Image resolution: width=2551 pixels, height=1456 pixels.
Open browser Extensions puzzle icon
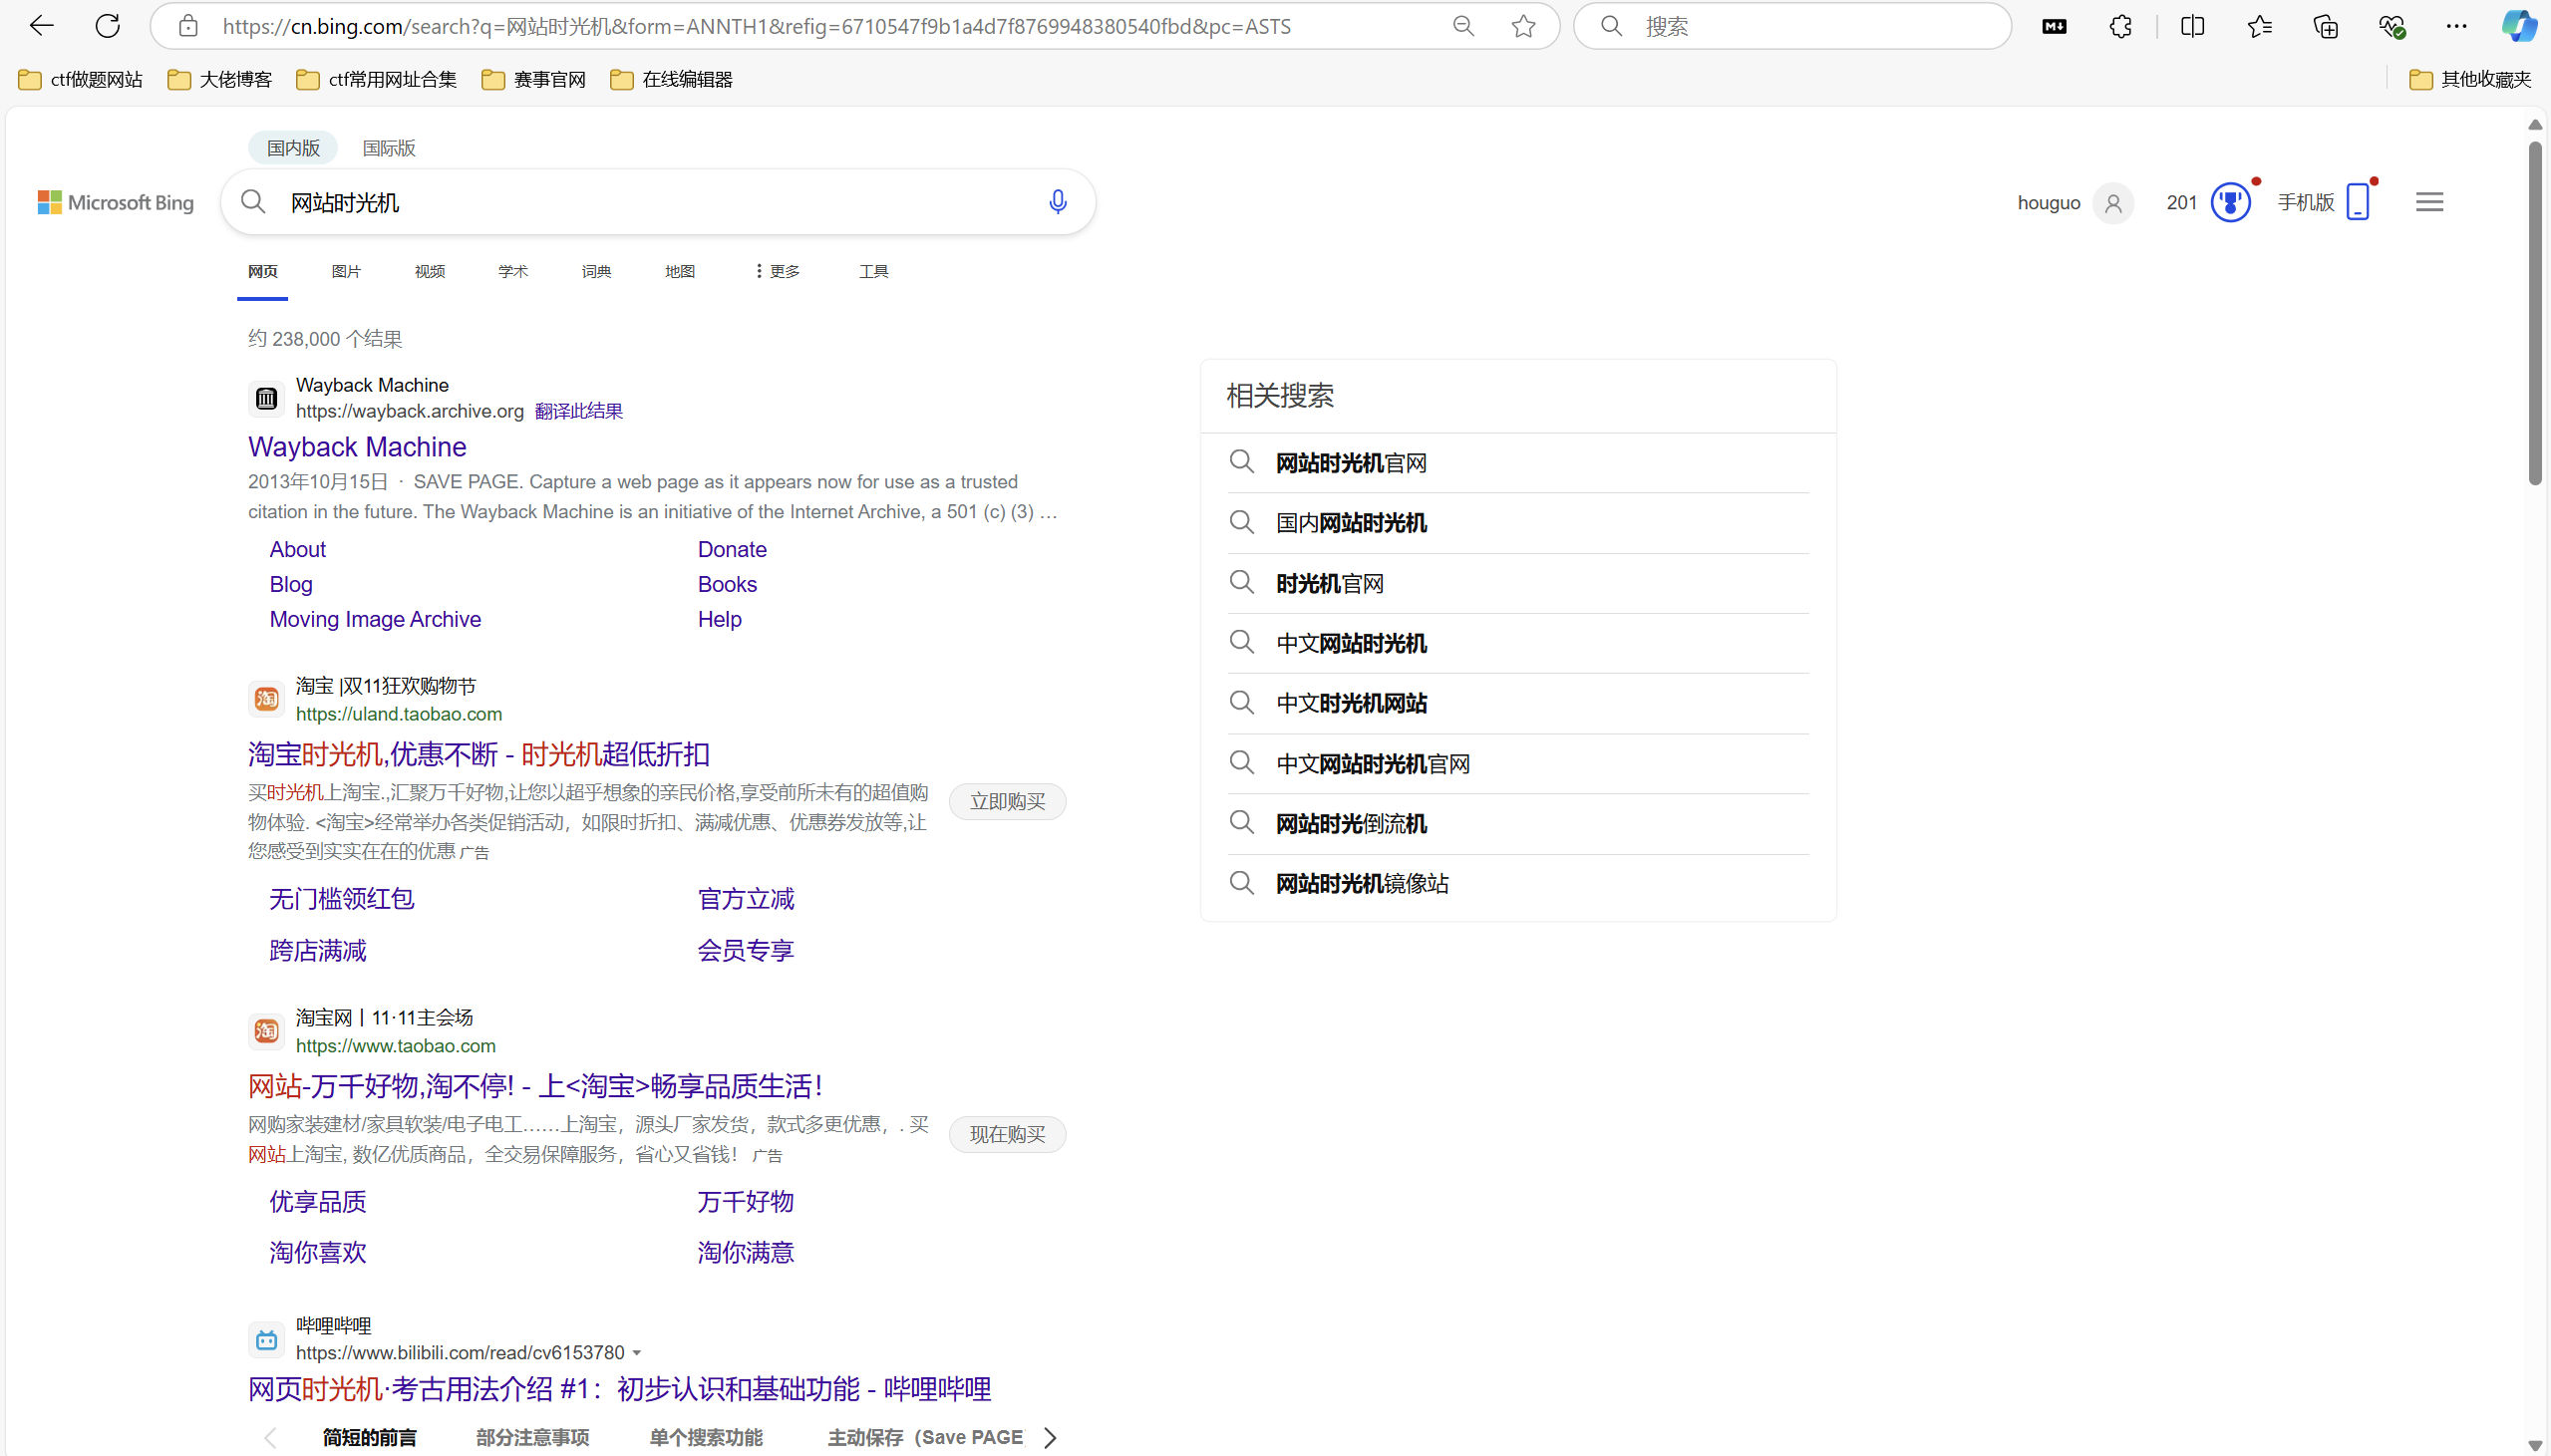[2120, 27]
